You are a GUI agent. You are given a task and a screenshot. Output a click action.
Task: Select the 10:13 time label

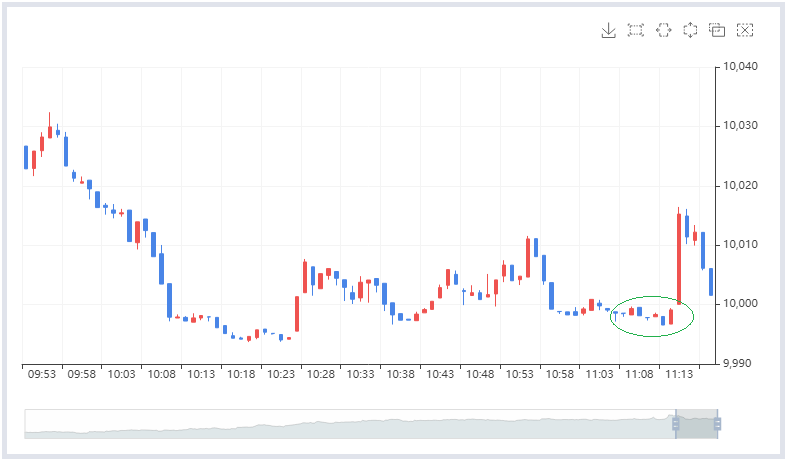point(201,374)
